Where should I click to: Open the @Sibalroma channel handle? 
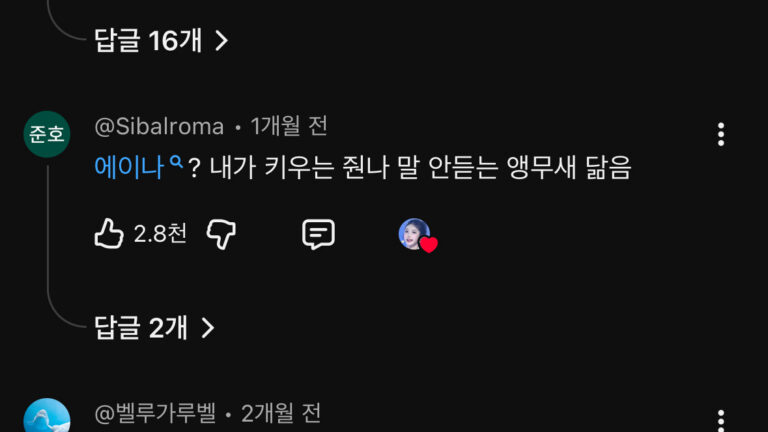(x=159, y=127)
